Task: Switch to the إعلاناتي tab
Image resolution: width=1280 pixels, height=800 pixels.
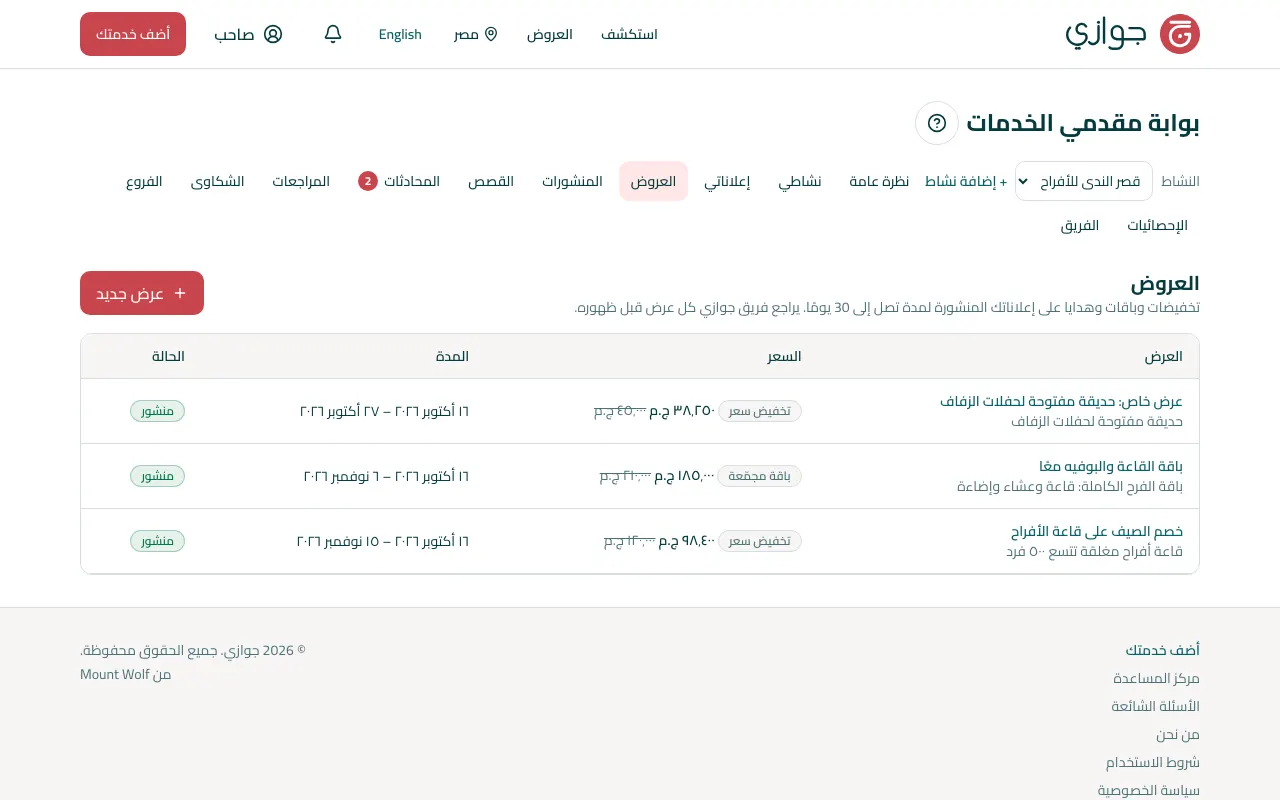Action: click(727, 181)
